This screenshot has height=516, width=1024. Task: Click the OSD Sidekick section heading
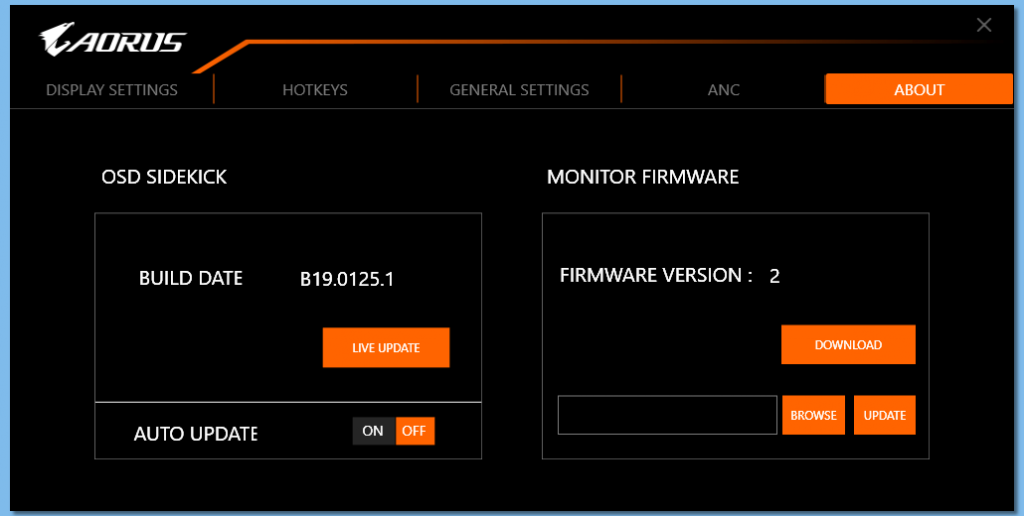point(164,177)
